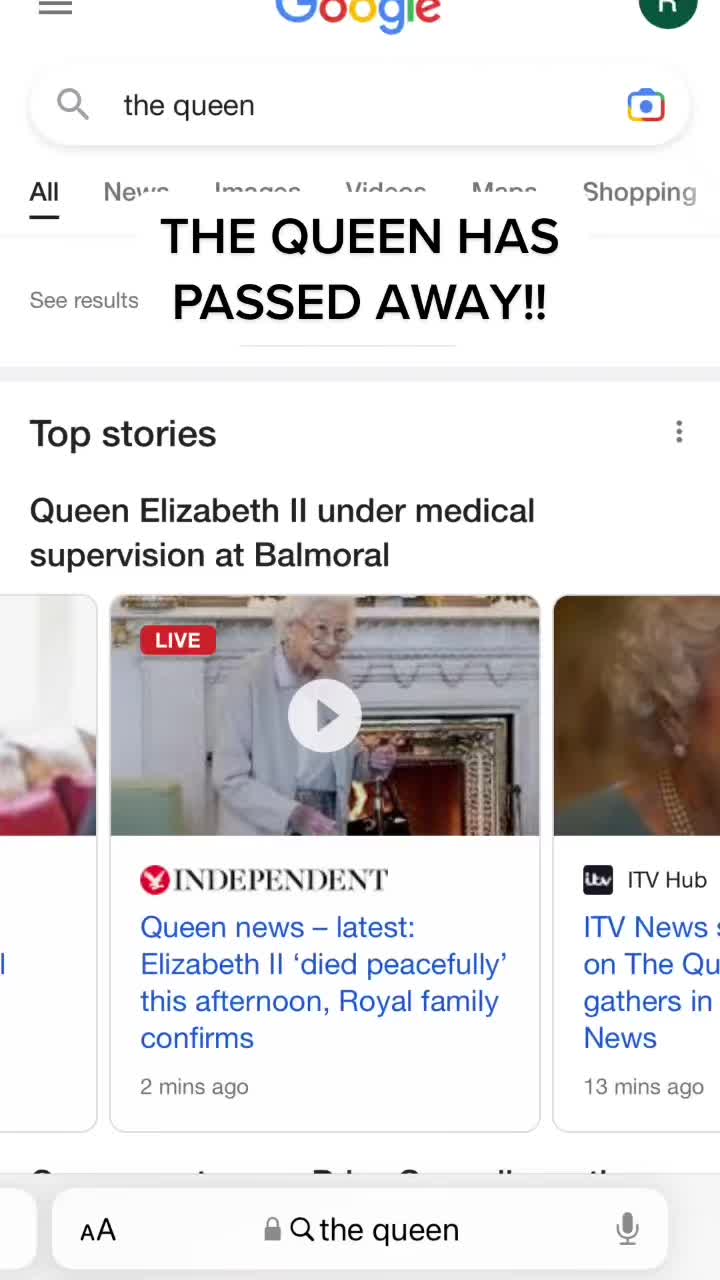Open the Queen photo thumbnail on ITV card
The width and height of the screenshot is (720, 1280).
pyautogui.click(x=637, y=715)
